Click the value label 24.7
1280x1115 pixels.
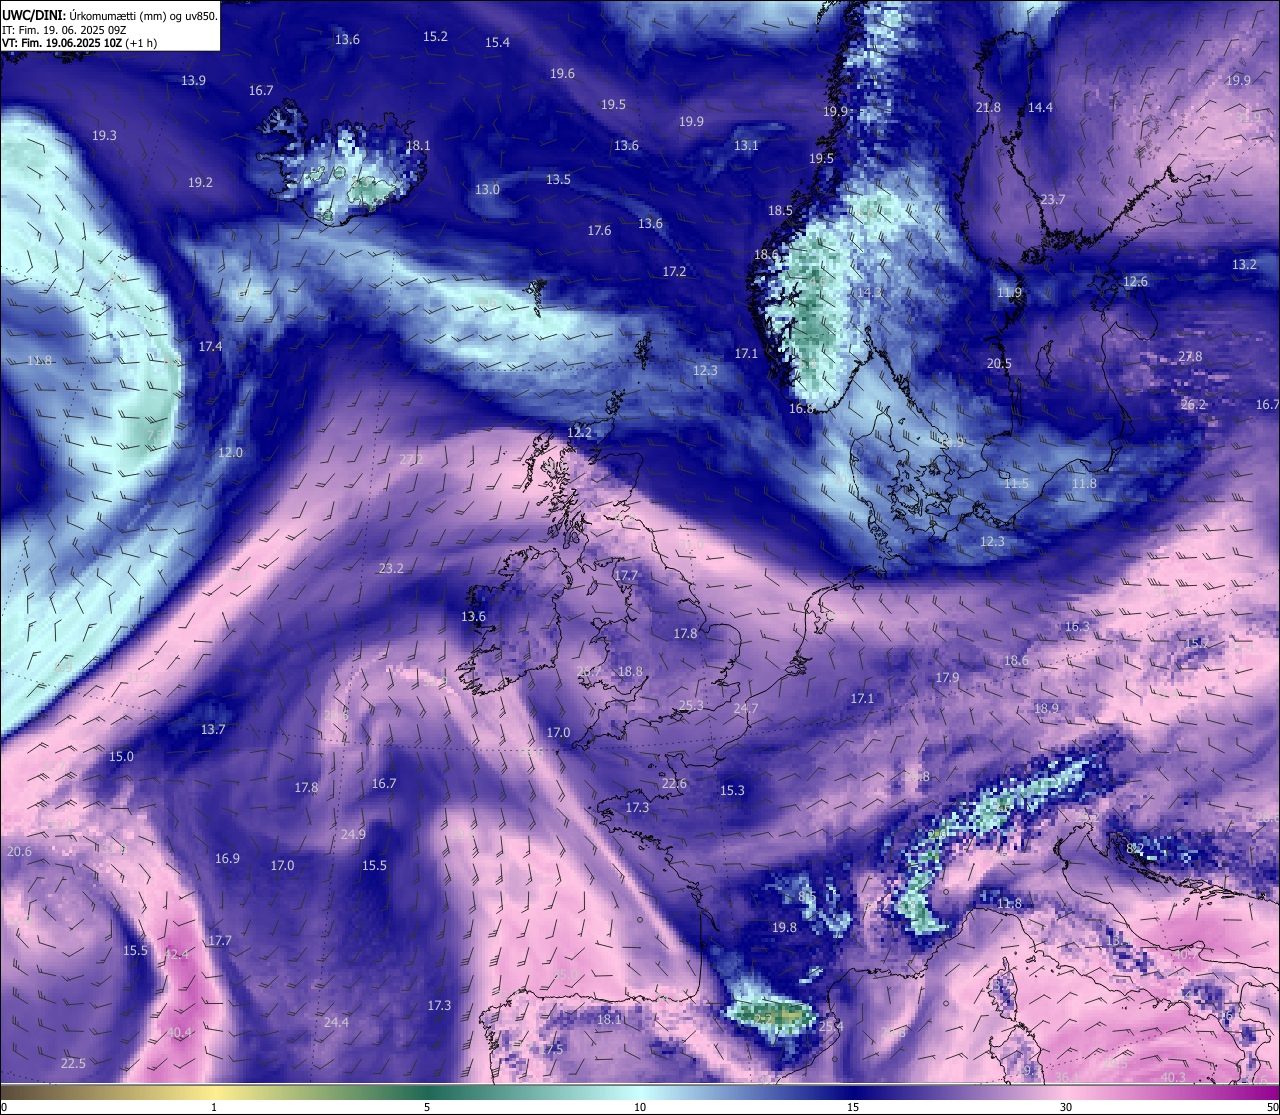click(x=745, y=708)
